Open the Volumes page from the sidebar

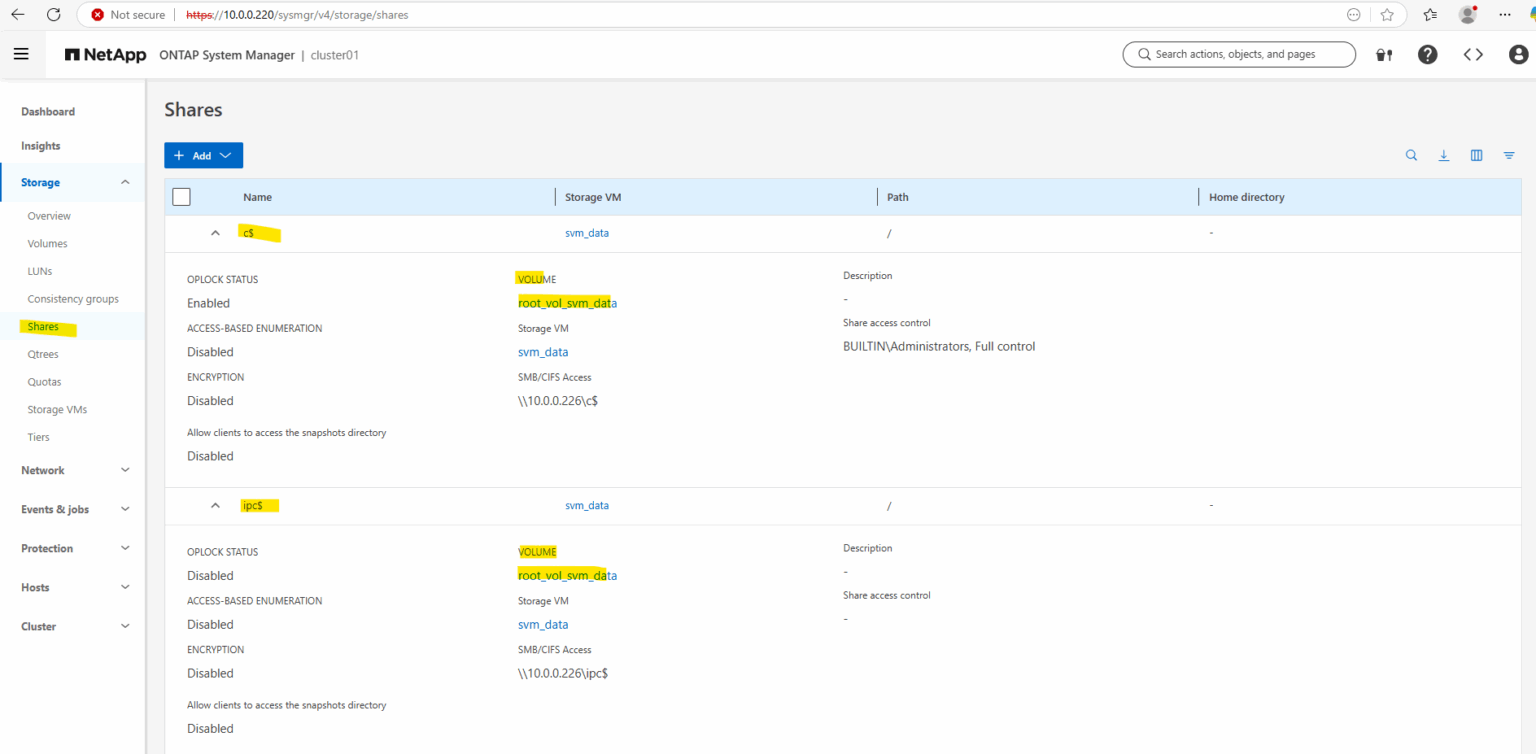click(x=47, y=243)
